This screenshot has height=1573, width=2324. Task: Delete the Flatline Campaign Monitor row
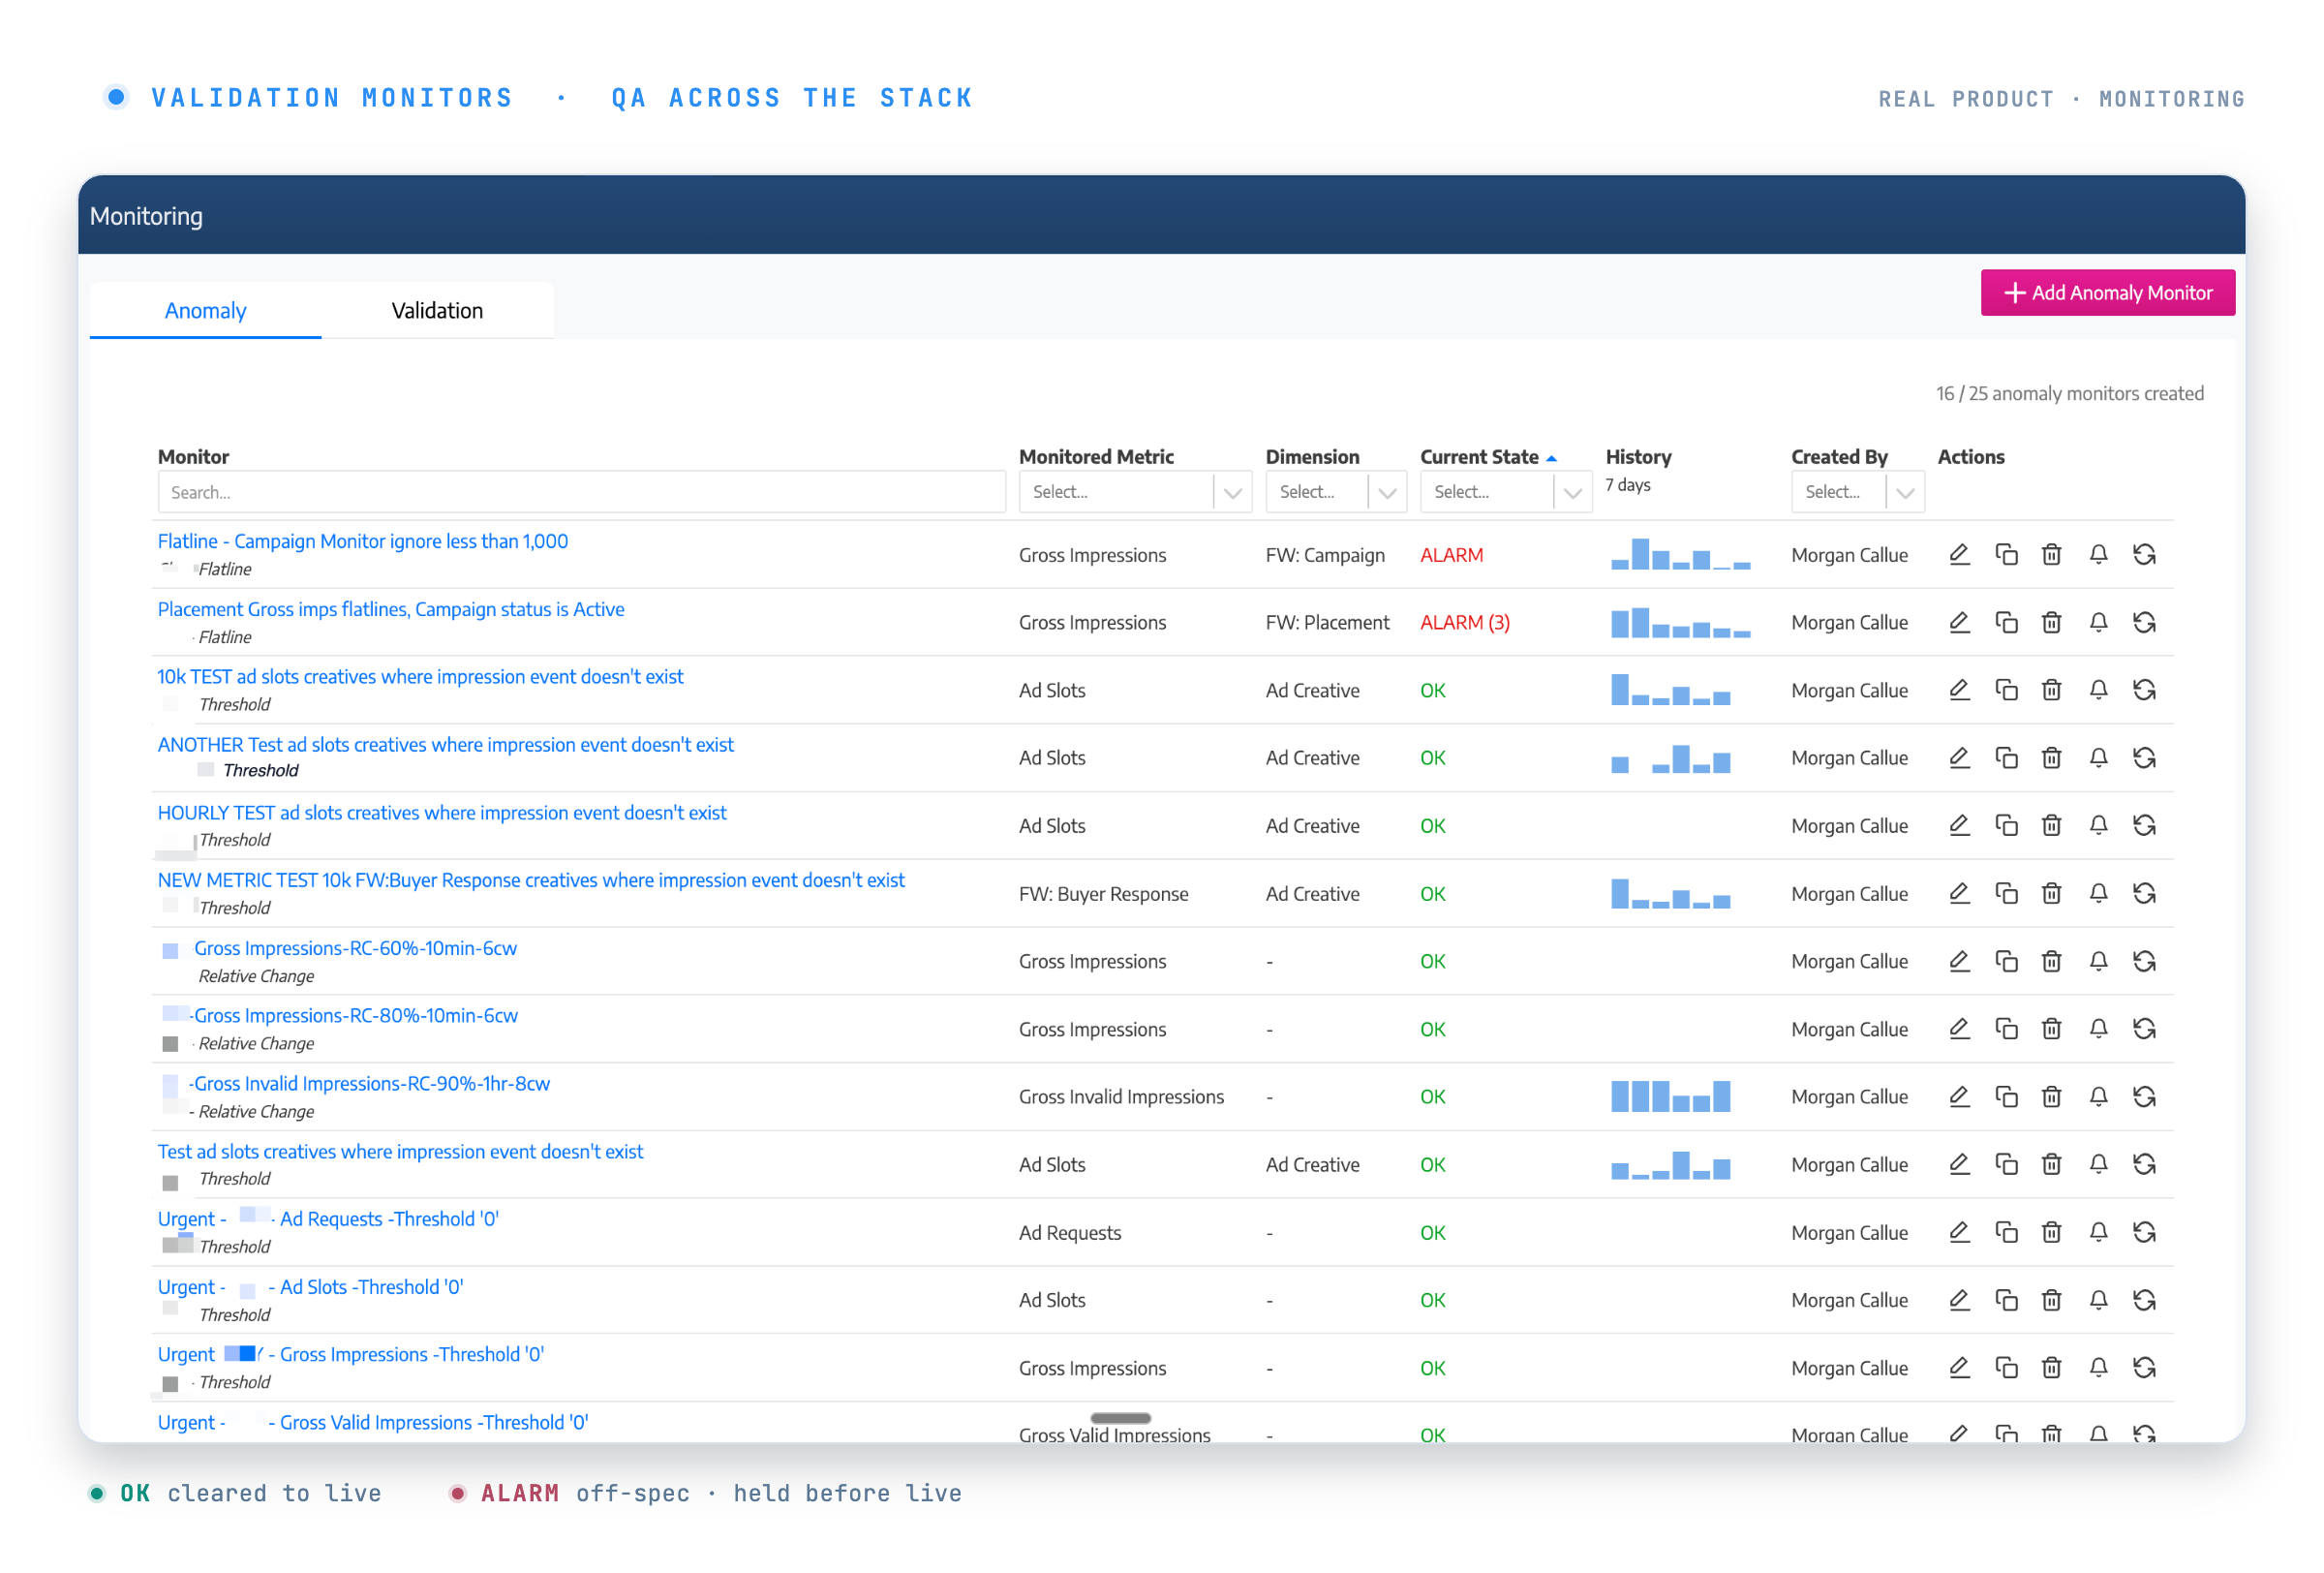(2051, 555)
